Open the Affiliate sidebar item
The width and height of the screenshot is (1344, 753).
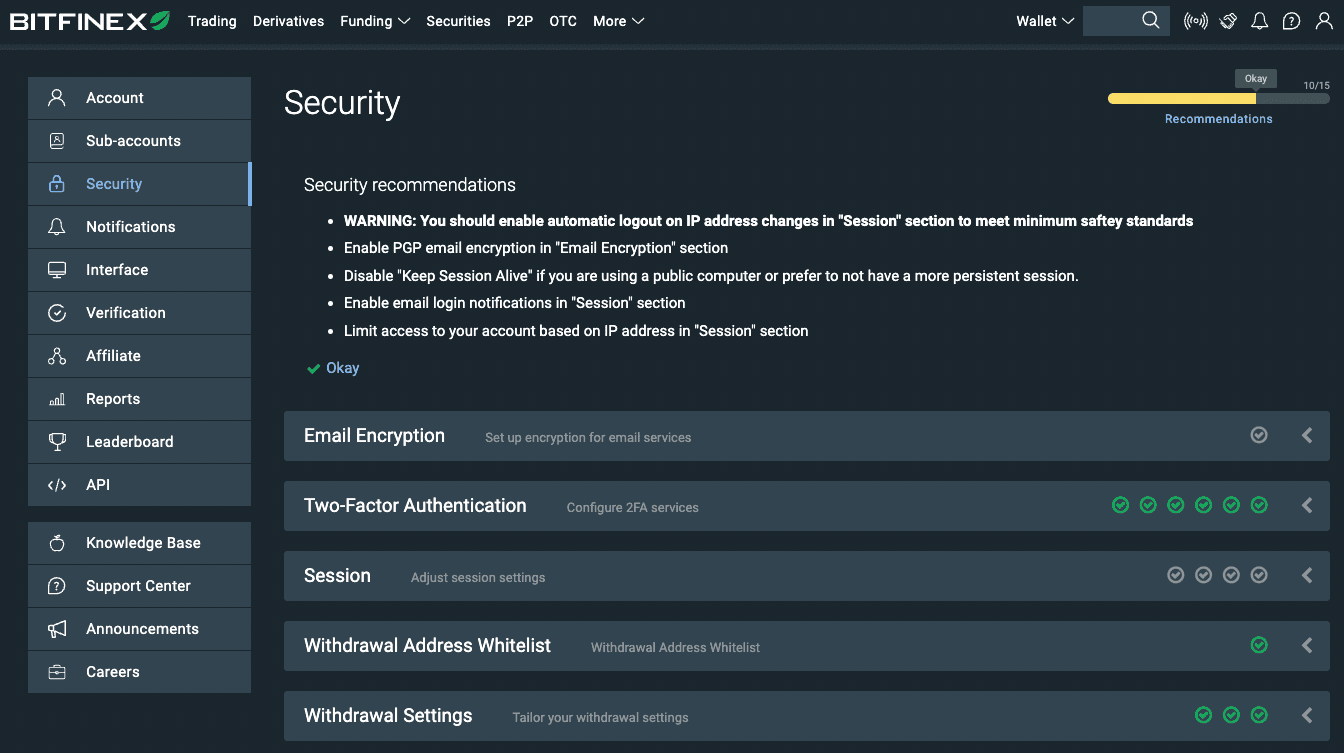(139, 356)
